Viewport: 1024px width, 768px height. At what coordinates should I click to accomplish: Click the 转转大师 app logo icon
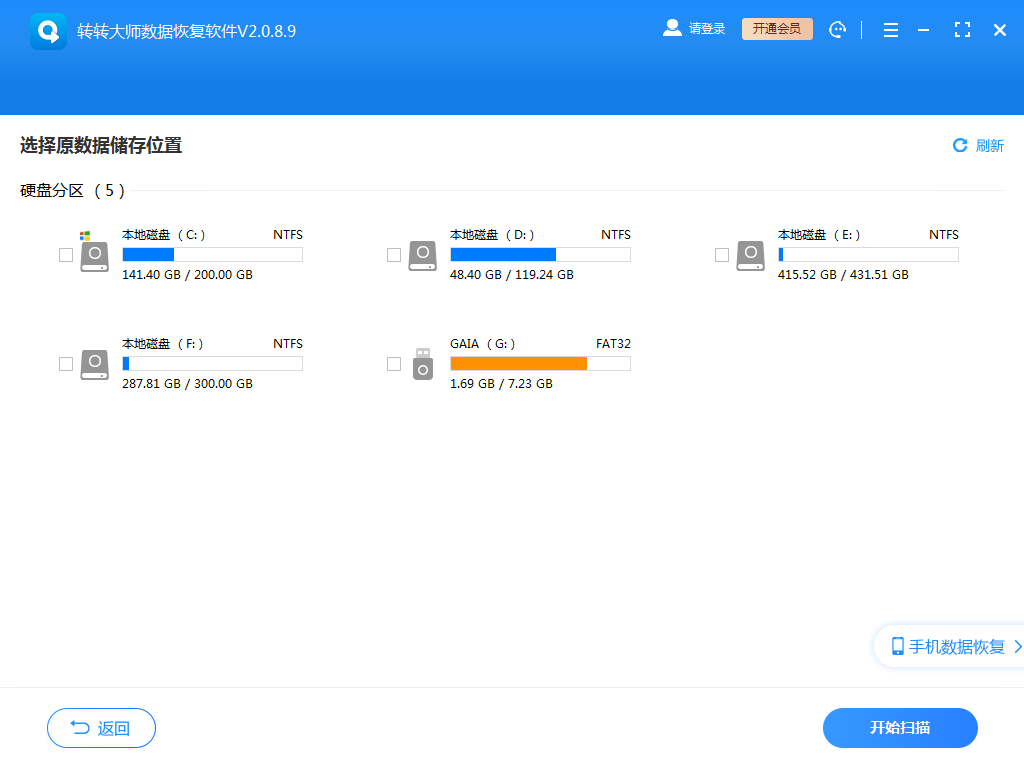47,29
